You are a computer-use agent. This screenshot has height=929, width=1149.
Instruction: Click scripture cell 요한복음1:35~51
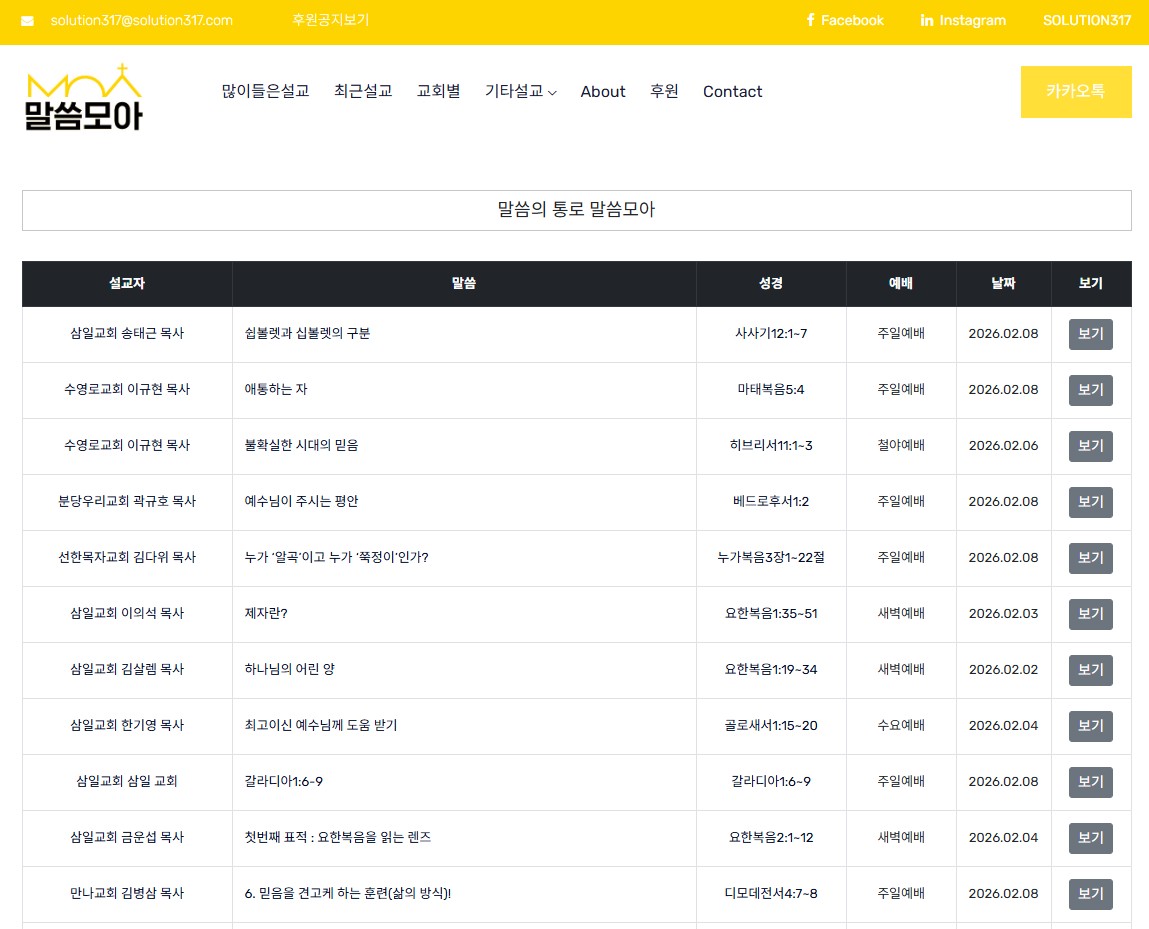771,613
